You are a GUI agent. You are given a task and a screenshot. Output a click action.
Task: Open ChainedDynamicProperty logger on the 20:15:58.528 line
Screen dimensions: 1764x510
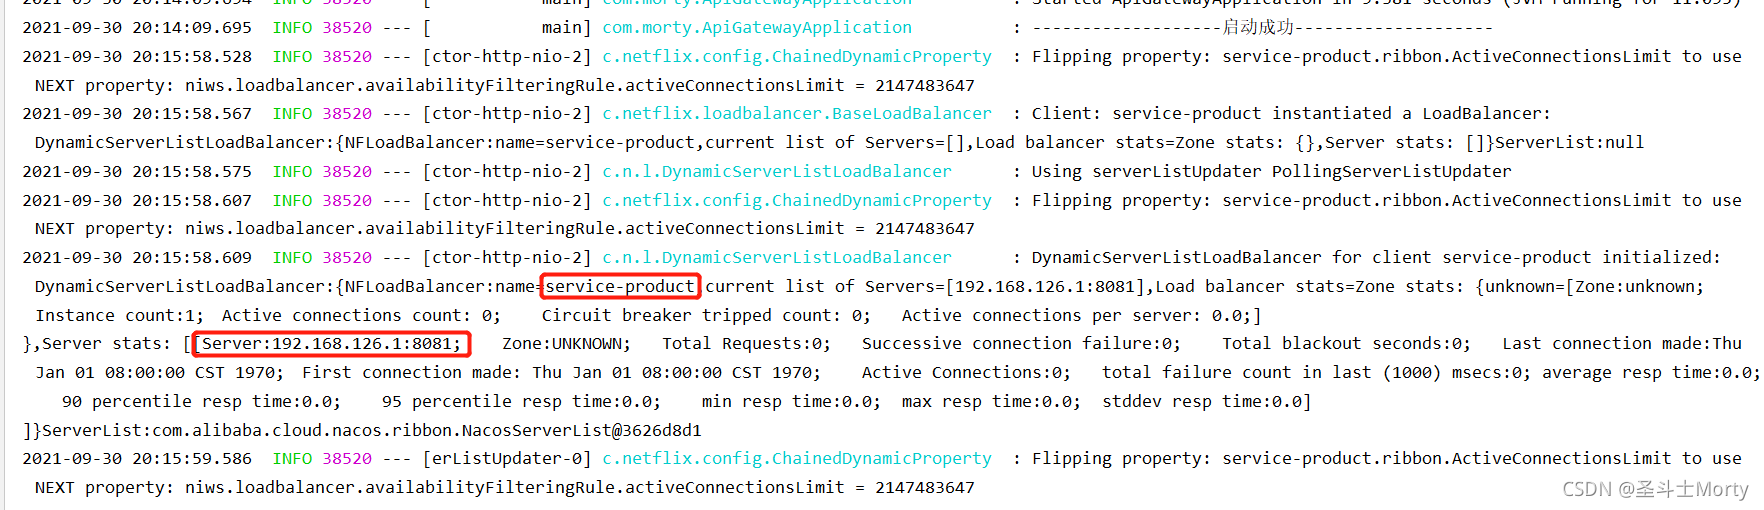pyautogui.click(x=797, y=57)
